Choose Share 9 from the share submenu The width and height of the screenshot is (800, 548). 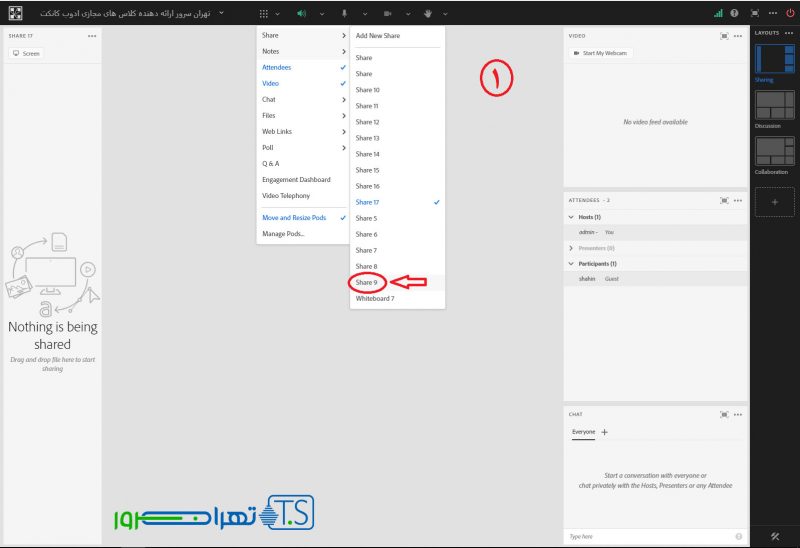367,282
